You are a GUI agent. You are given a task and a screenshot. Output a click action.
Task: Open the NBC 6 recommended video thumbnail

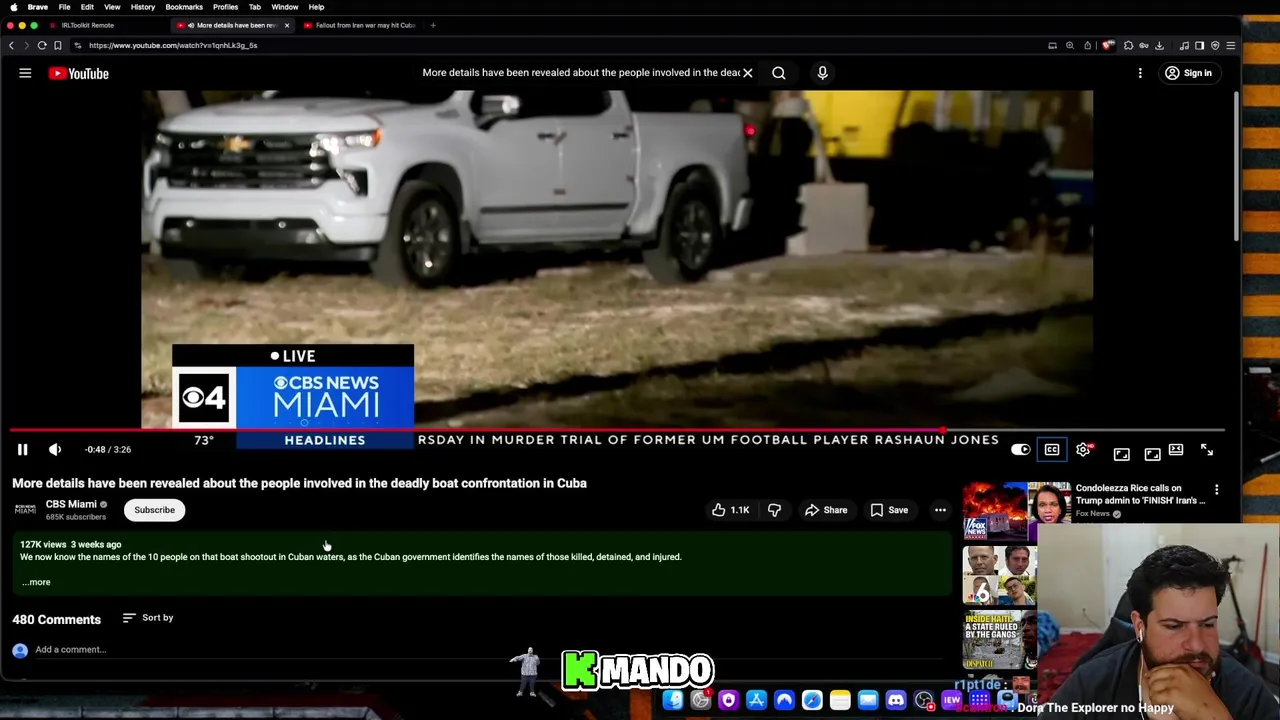999,575
